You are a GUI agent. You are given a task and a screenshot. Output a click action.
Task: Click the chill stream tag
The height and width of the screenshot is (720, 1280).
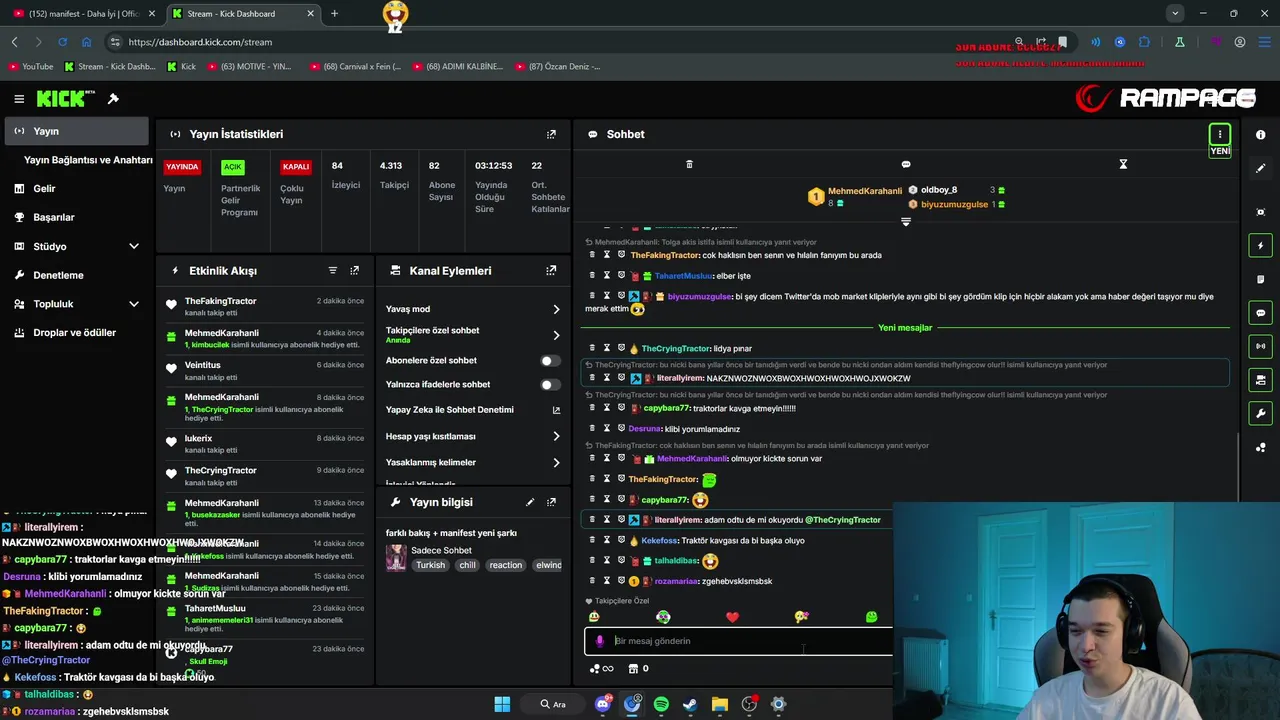pos(467,565)
